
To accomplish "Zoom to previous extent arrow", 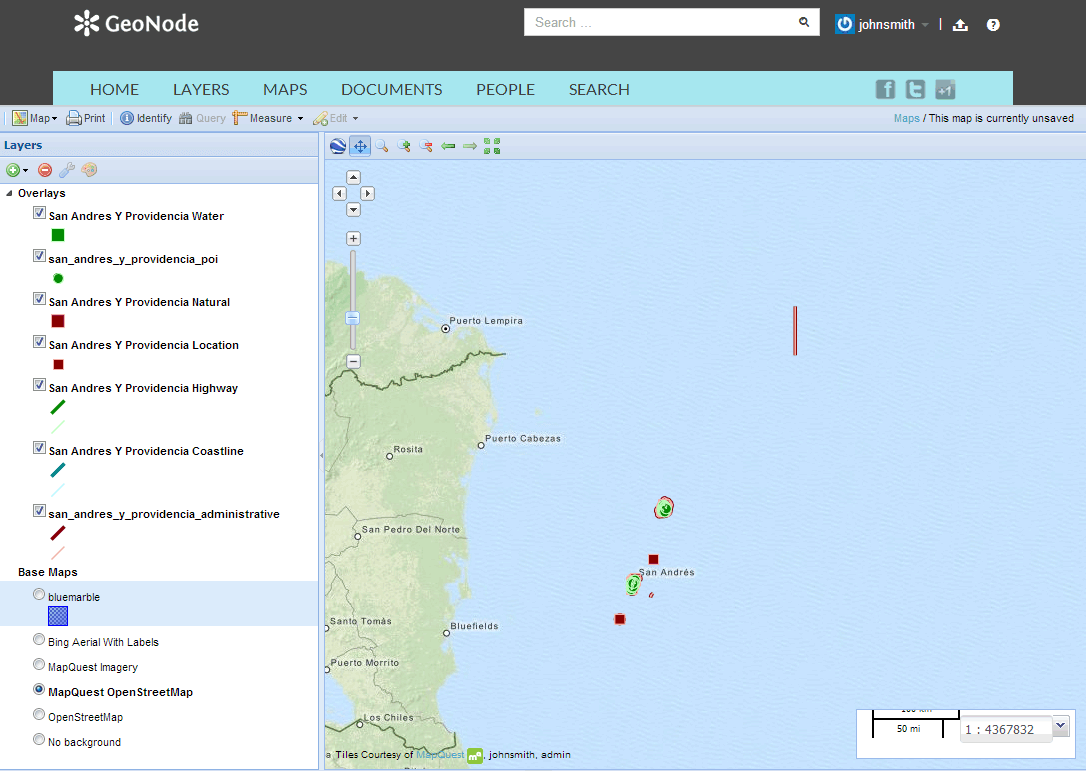I will click(448, 146).
